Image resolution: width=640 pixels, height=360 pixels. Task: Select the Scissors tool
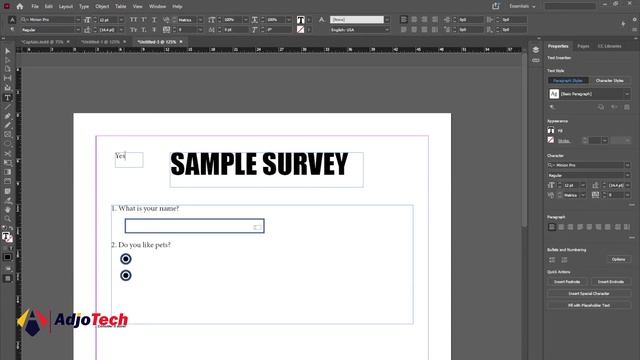7,153
